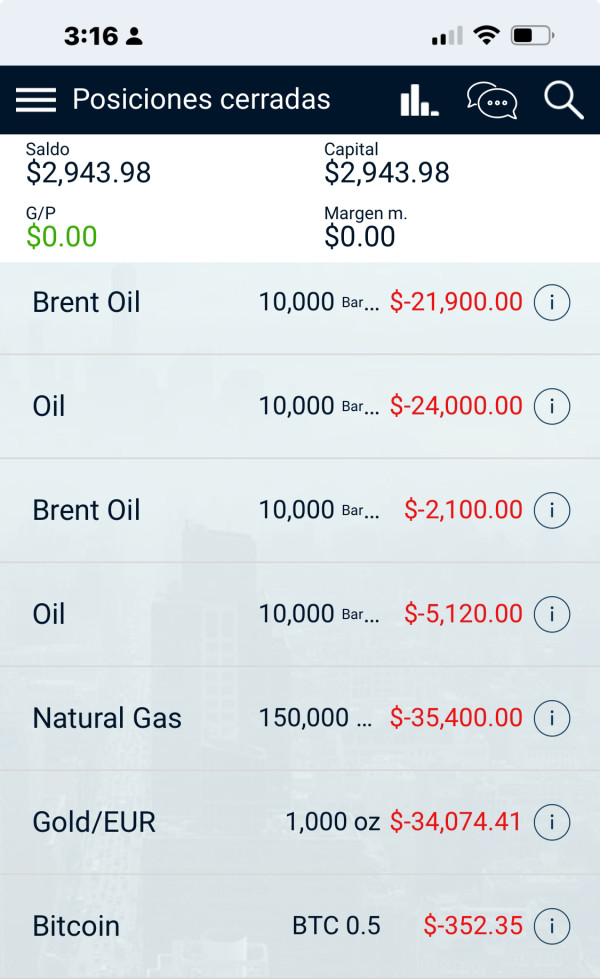Open the hamburger navigation menu
600x979 pixels.
click(36, 99)
